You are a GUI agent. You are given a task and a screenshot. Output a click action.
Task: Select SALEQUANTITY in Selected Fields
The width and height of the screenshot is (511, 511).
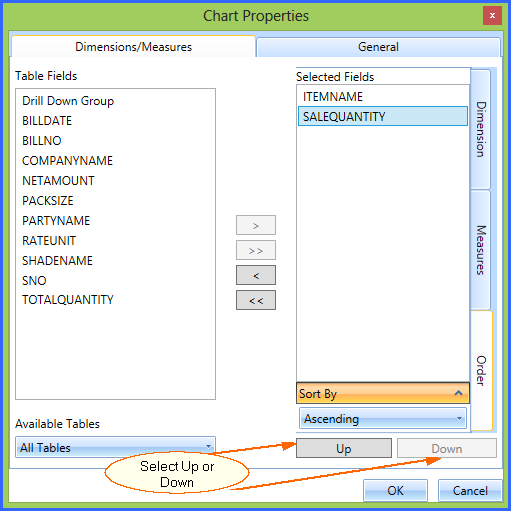[x=383, y=116]
